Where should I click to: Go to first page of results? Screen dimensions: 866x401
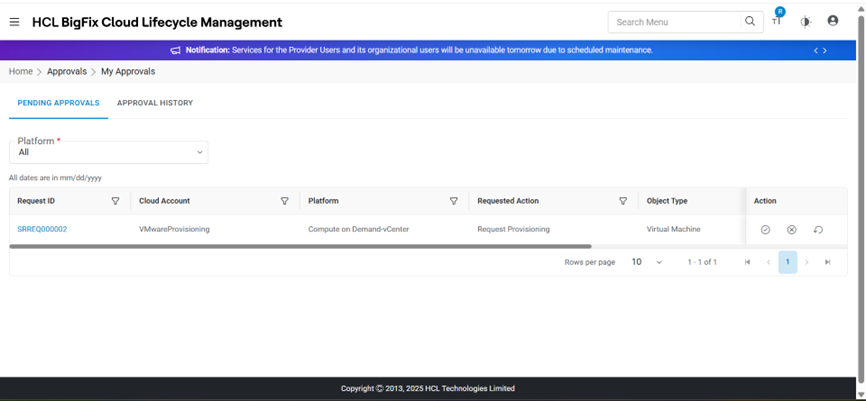(747, 262)
